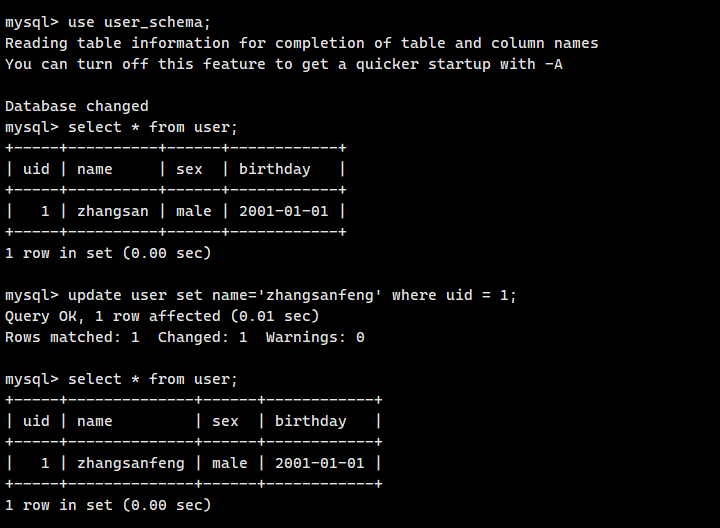720x528 pixels.
Task: Click the "name" header in second table
Action: point(95,421)
